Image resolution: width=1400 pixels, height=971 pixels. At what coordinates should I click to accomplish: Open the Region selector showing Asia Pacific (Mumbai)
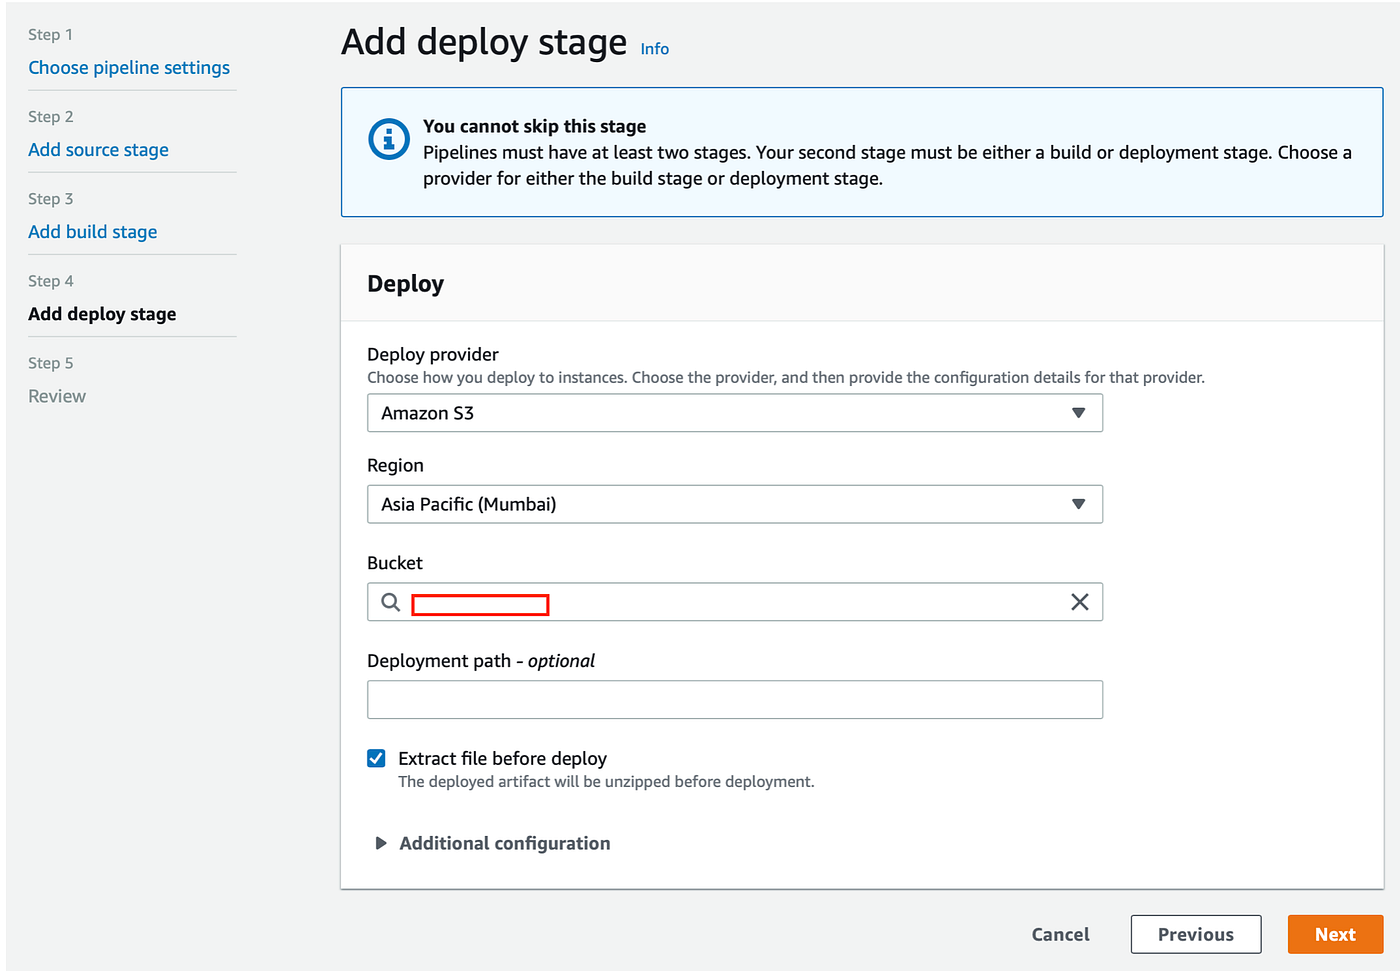click(x=735, y=504)
